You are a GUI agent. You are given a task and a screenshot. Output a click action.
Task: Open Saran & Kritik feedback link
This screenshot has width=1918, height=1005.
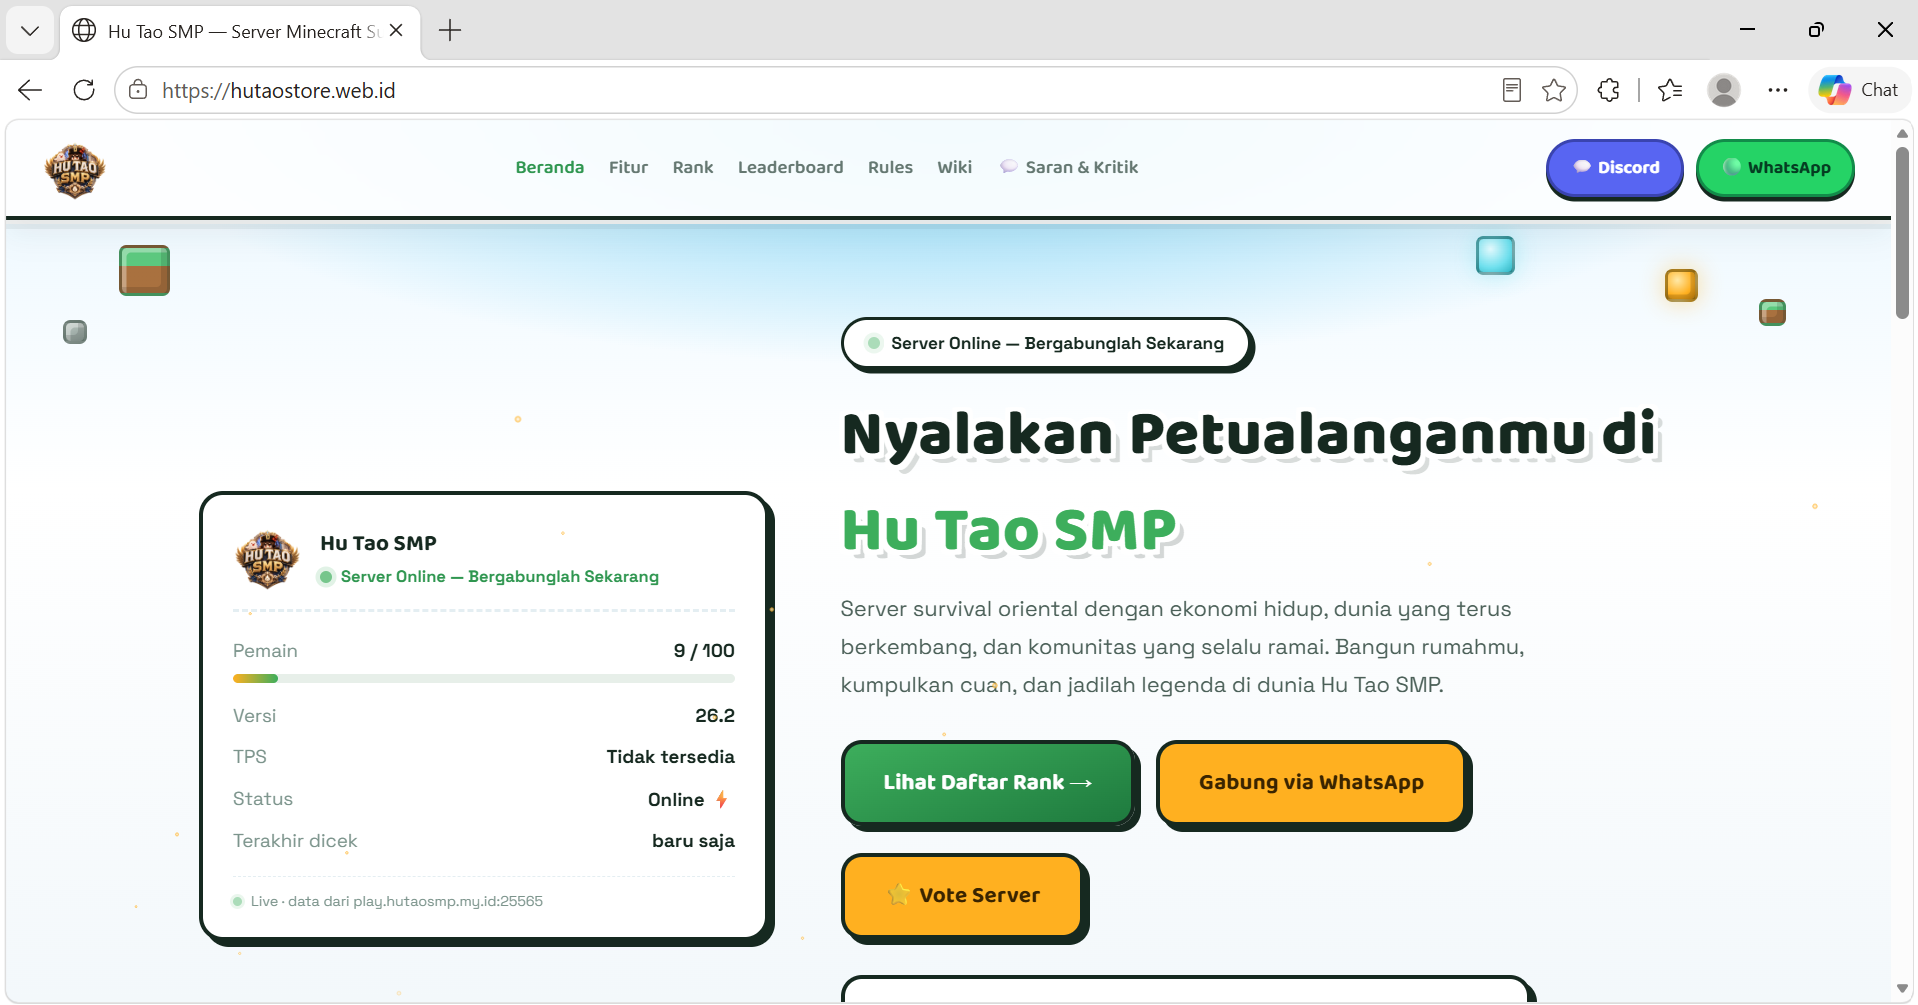click(1069, 167)
